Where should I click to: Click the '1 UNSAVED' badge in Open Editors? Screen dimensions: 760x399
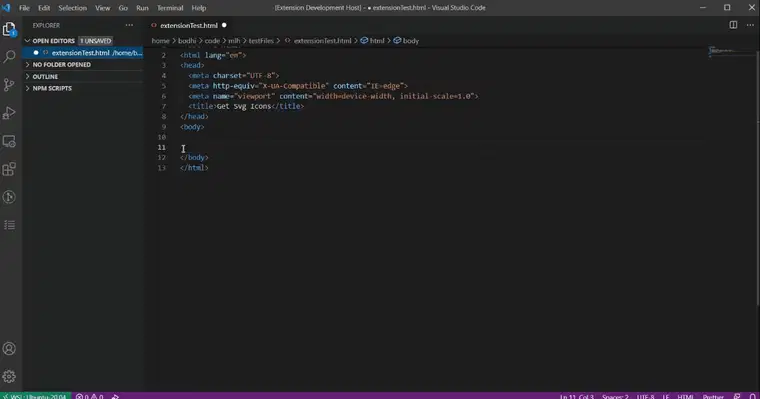95,41
